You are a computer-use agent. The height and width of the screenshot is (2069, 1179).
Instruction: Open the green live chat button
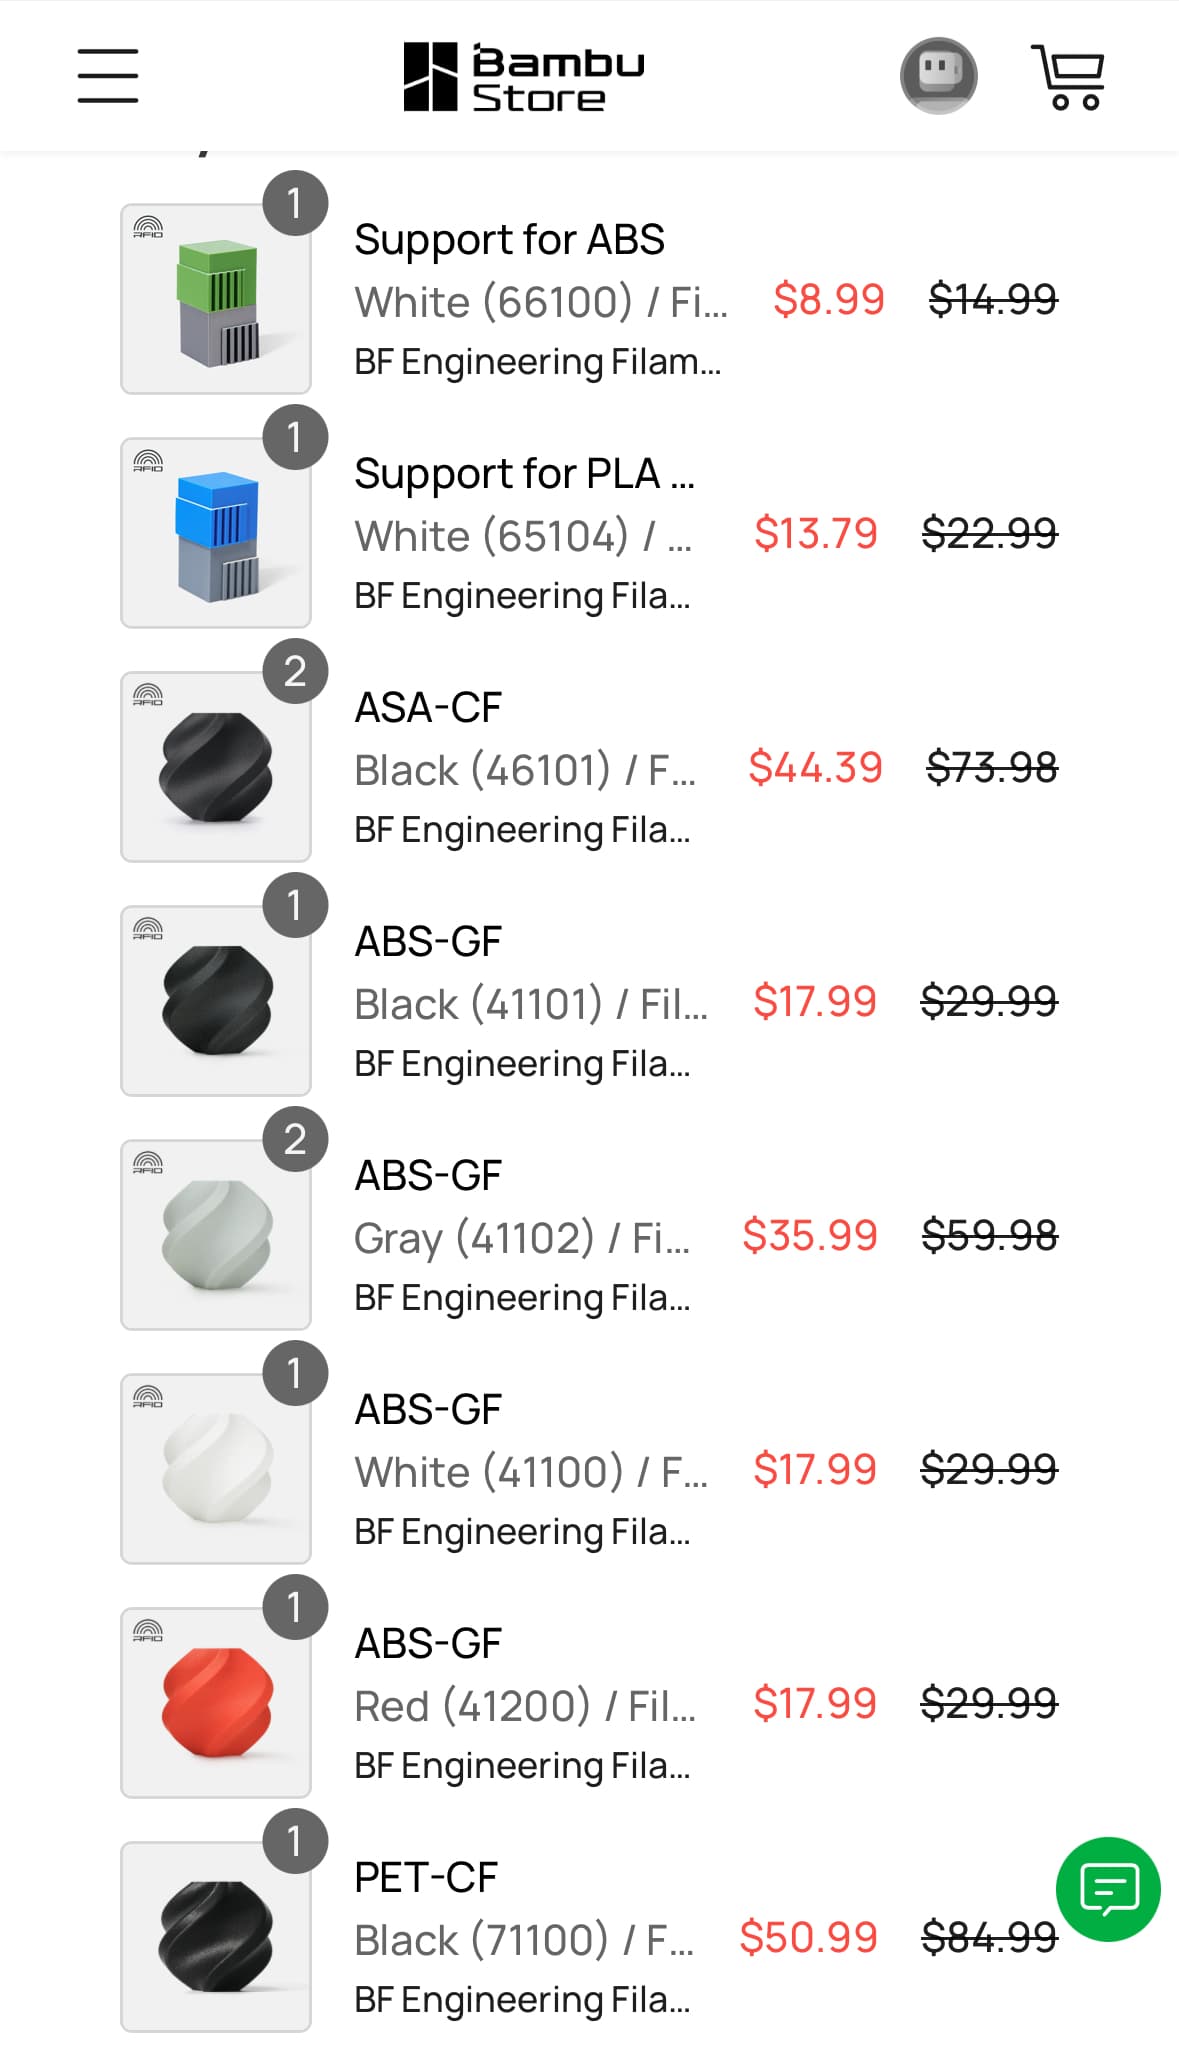point(1108,1889)
